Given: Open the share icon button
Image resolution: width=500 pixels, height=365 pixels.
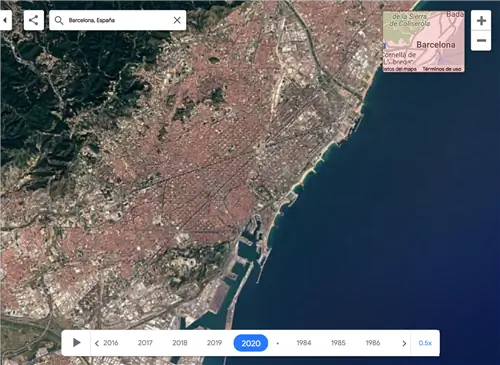Looking at the screenshot, I should click(34, 20).
